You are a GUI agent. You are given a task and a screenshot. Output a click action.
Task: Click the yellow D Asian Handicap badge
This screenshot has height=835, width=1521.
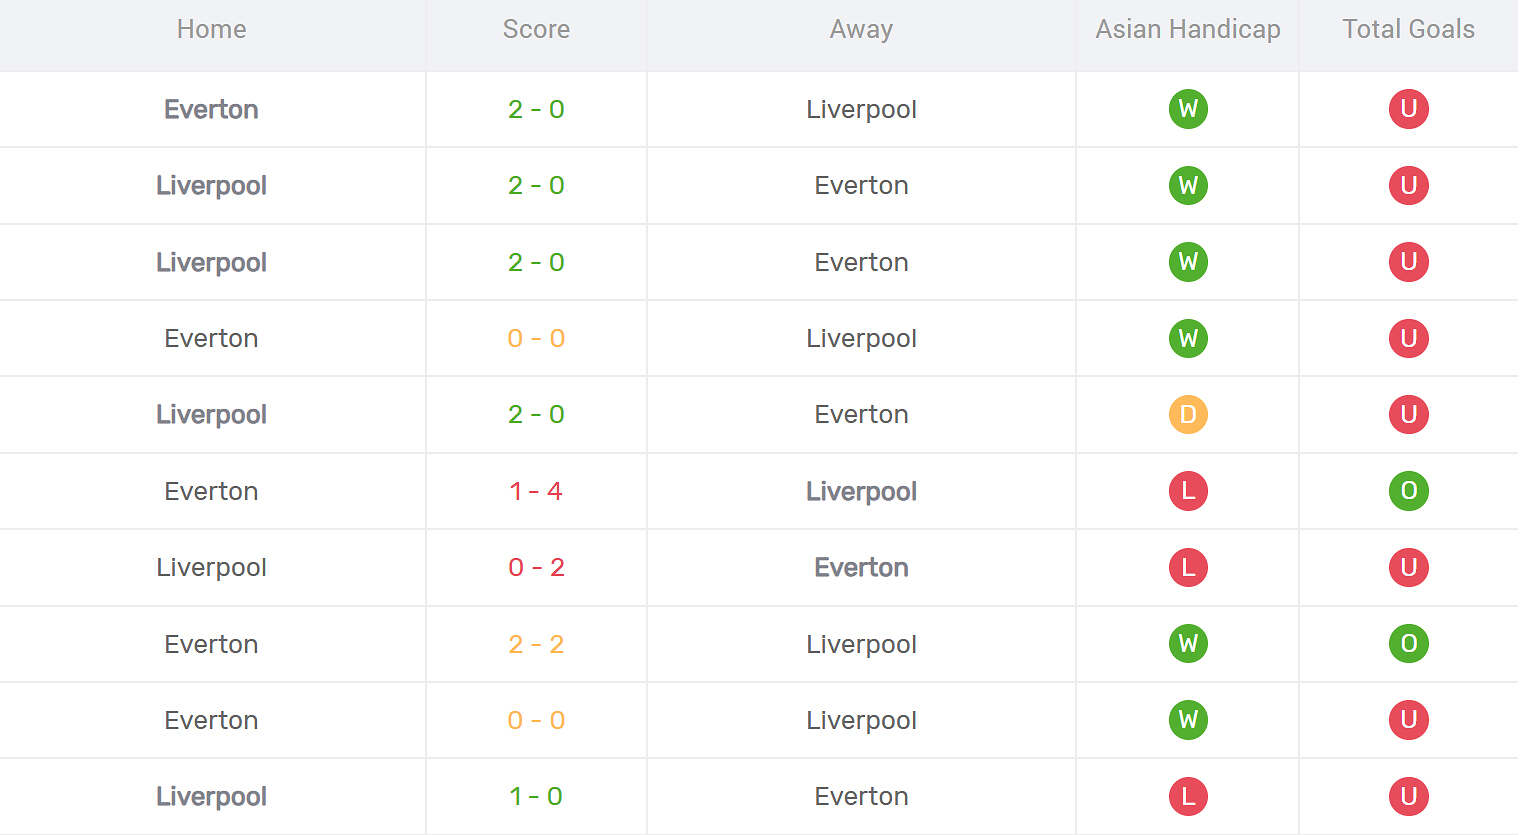1188,414
